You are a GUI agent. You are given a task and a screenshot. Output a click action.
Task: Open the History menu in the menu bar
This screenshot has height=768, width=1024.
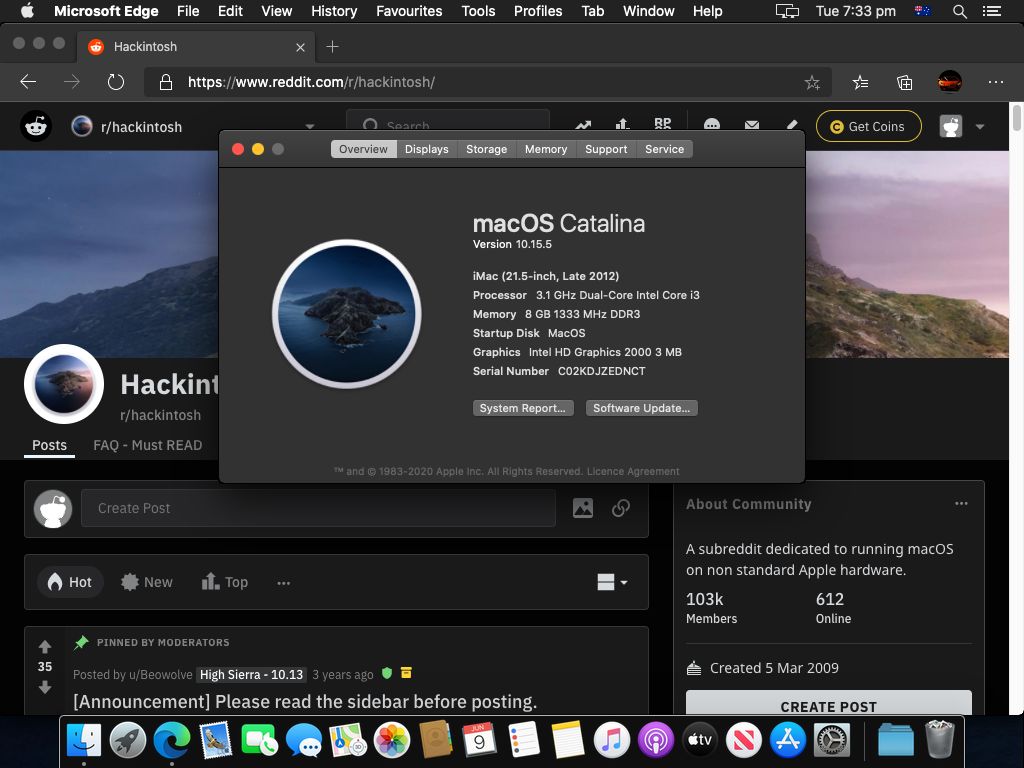tap(333, 11)
